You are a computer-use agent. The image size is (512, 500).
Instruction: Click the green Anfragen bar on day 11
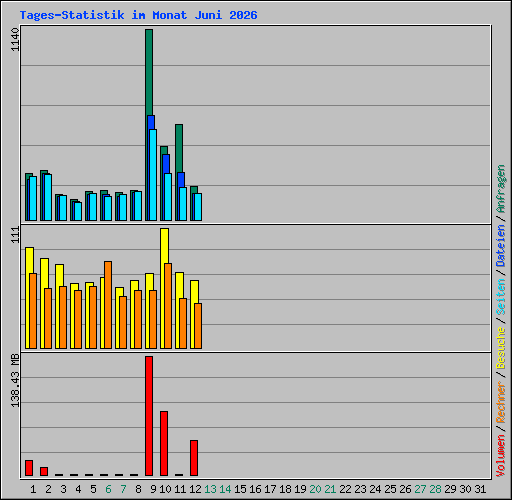pos(179,148)
